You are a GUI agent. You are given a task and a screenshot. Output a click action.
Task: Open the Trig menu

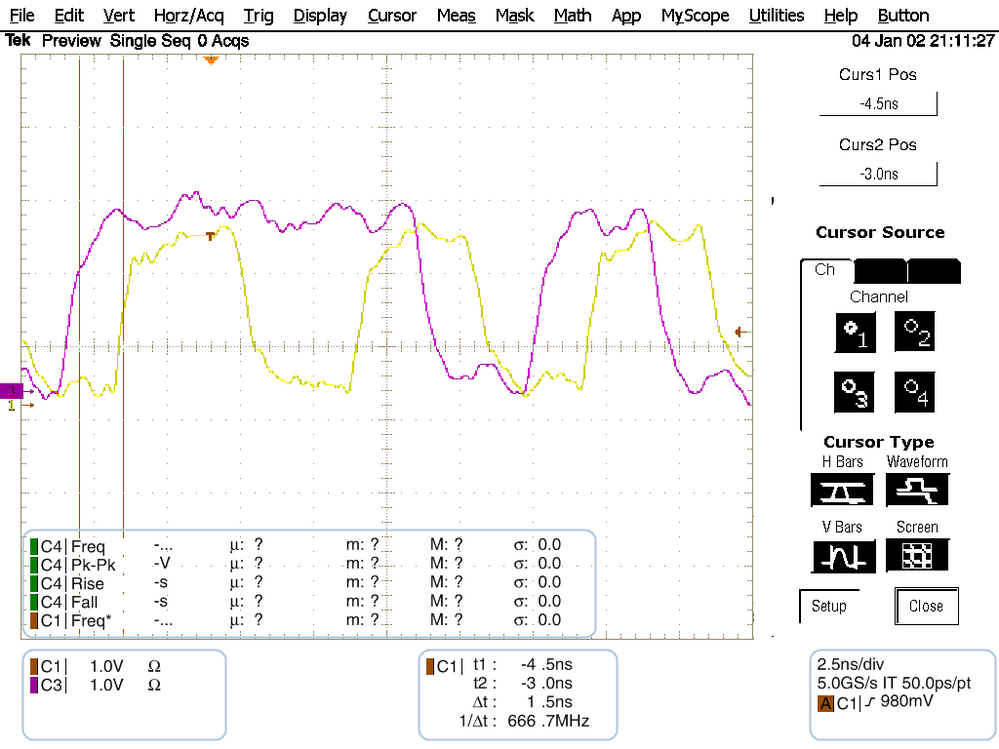pos(258,16)
